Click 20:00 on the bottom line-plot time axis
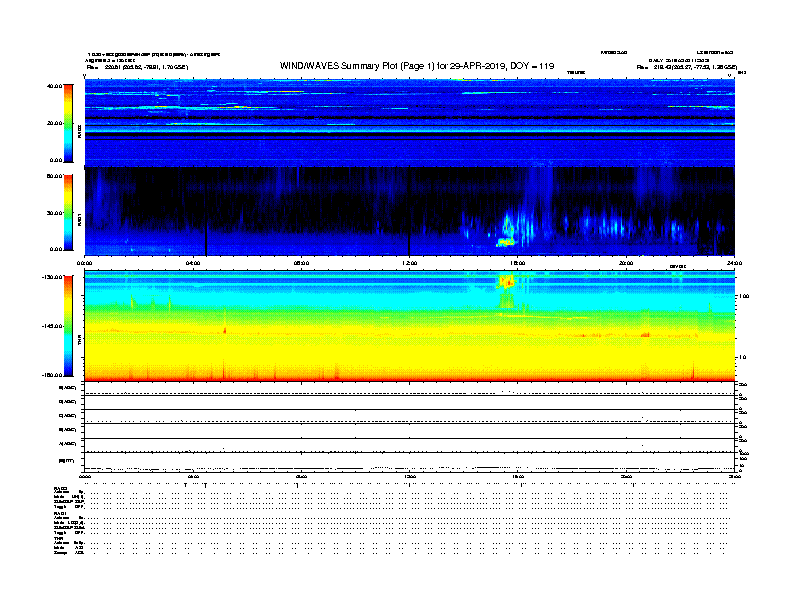Viewport: 792px width, 612px height. click(626, 477)
